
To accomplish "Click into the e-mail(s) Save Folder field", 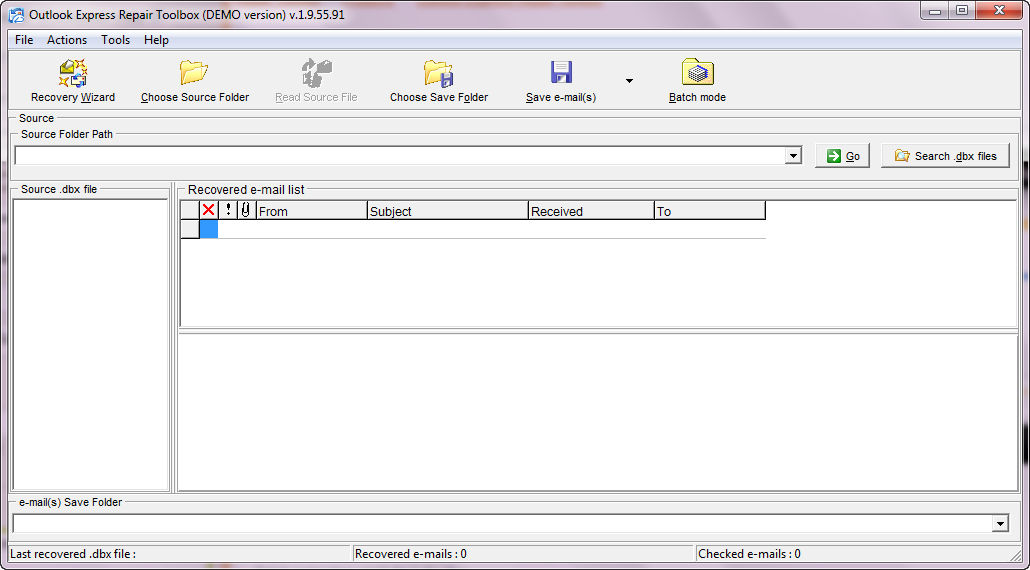I will coord(503,523).
